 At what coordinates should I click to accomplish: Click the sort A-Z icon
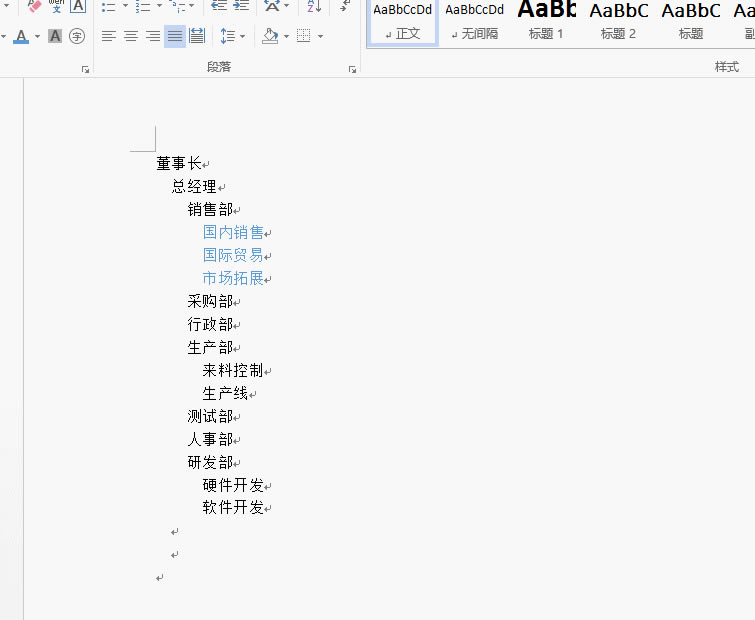coord(315,6)
